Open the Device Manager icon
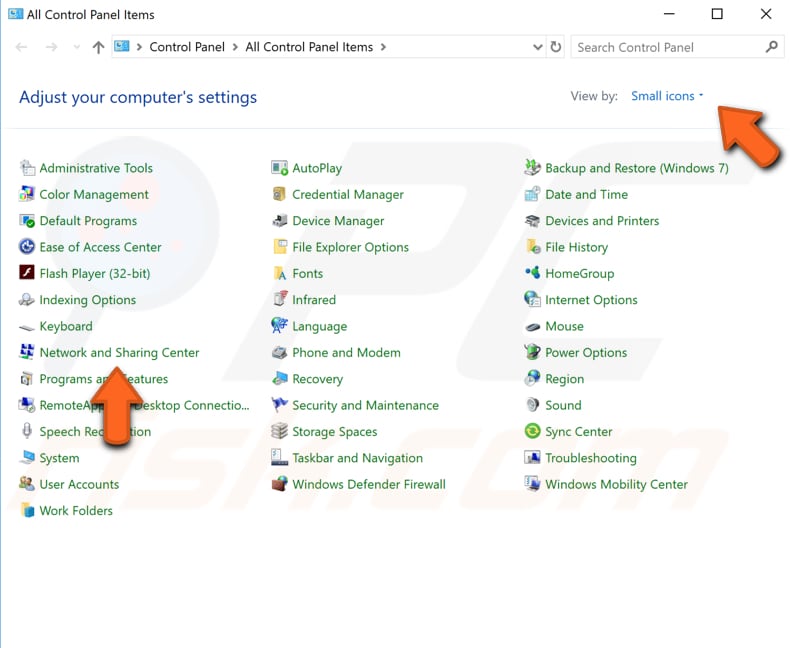Viewport: 790px width, 648px height. [x=280, y=221]
